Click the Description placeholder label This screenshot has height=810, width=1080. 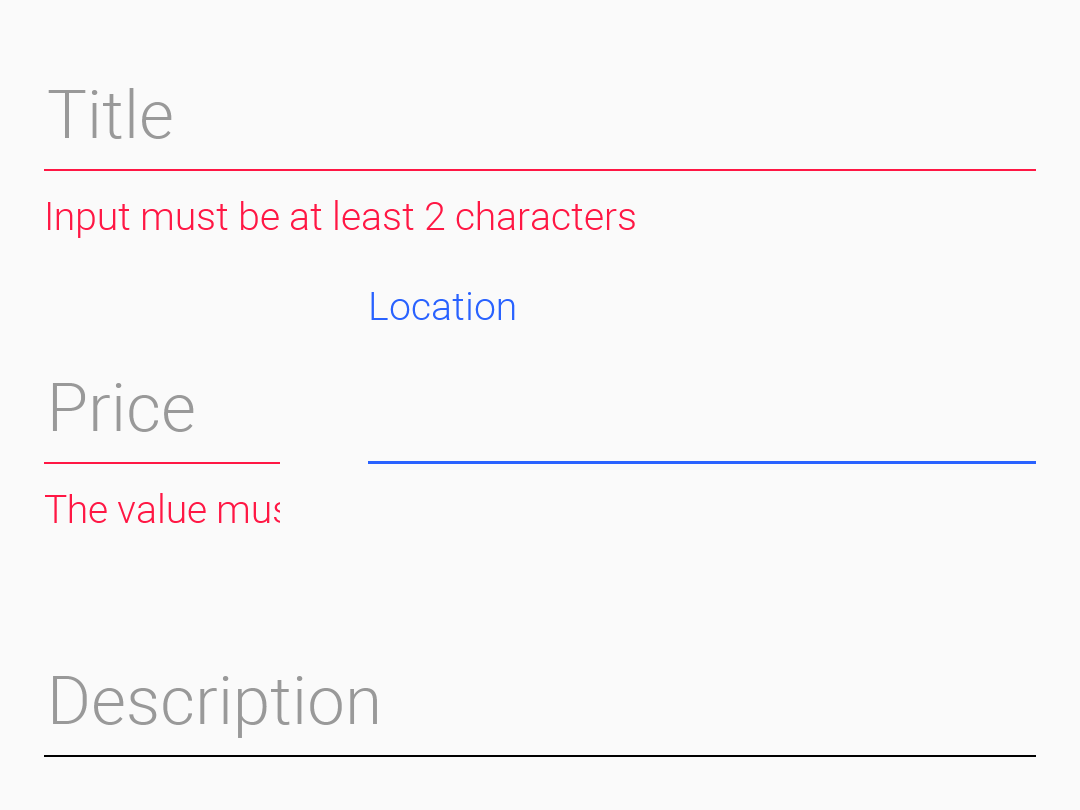pyautogui.click(x=214, y=700)
